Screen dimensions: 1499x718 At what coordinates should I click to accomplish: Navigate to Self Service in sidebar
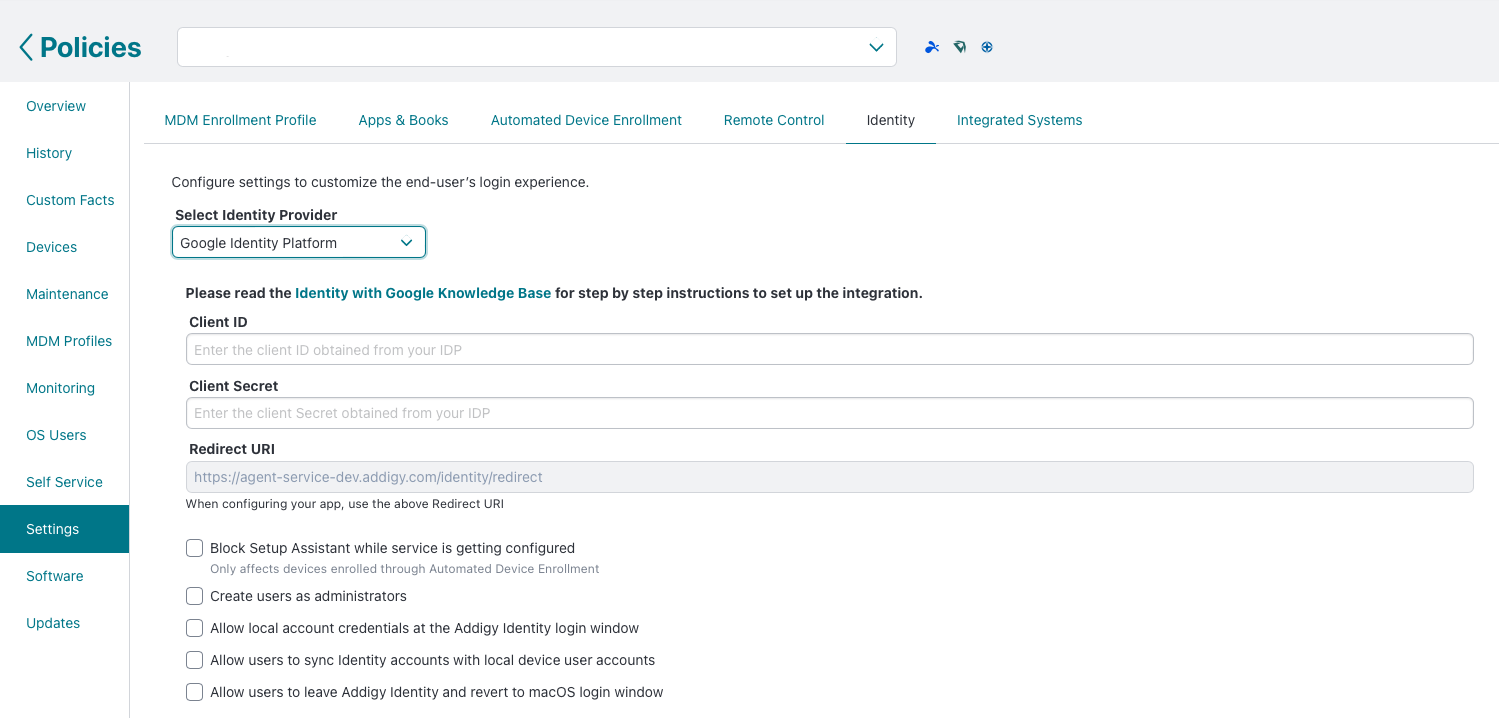(64, 482)
